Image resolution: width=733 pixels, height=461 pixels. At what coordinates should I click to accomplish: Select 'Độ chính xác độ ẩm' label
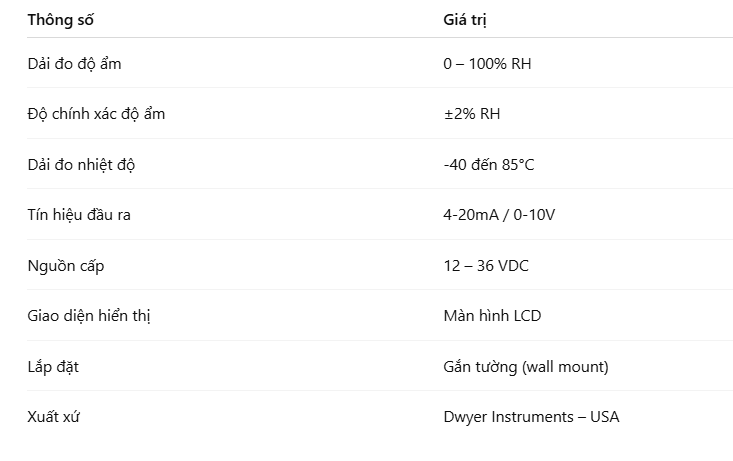96,114
